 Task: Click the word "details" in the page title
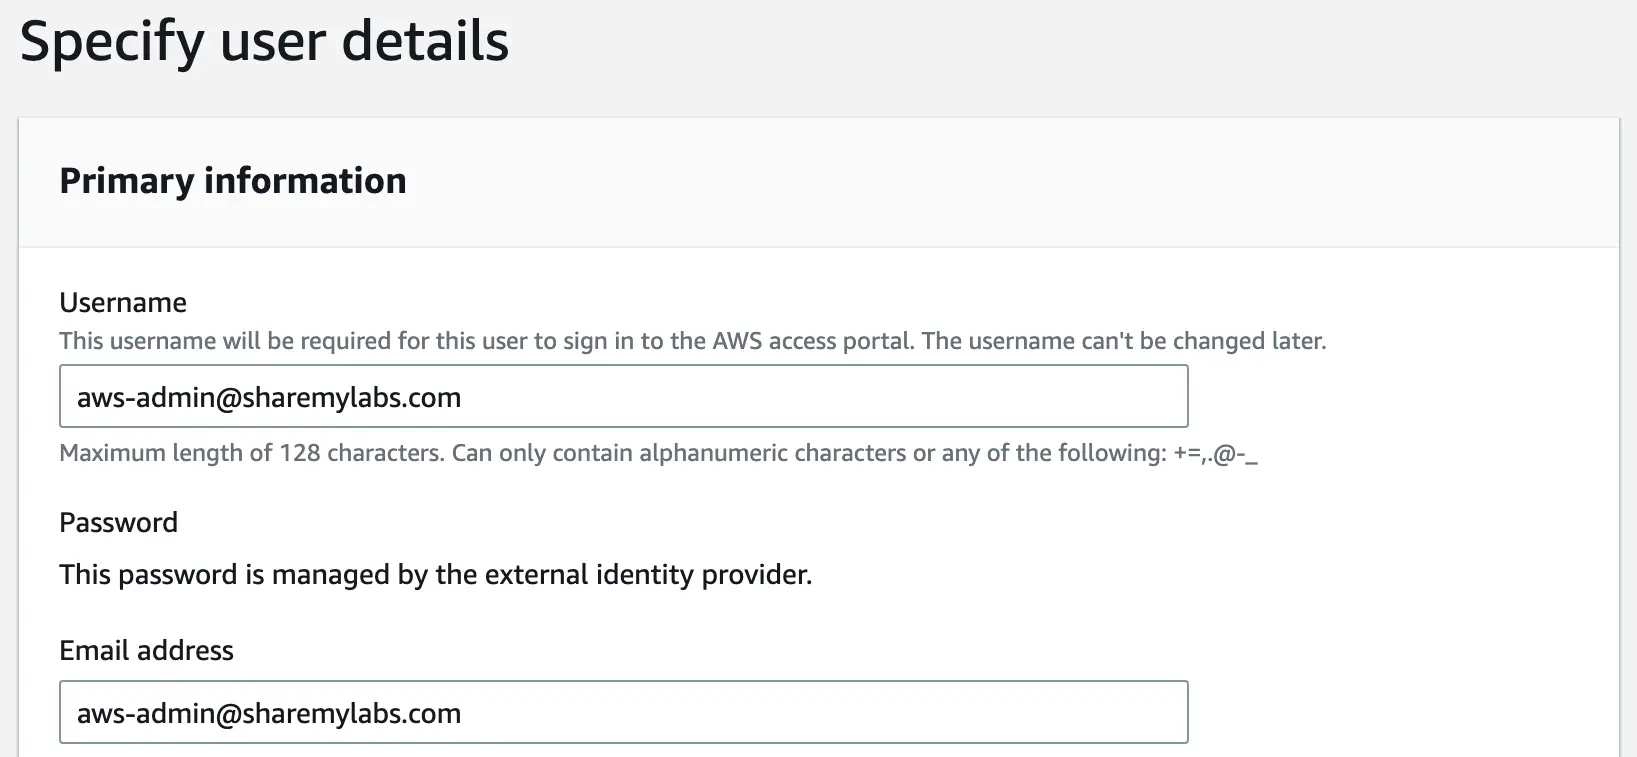[425, 42]
